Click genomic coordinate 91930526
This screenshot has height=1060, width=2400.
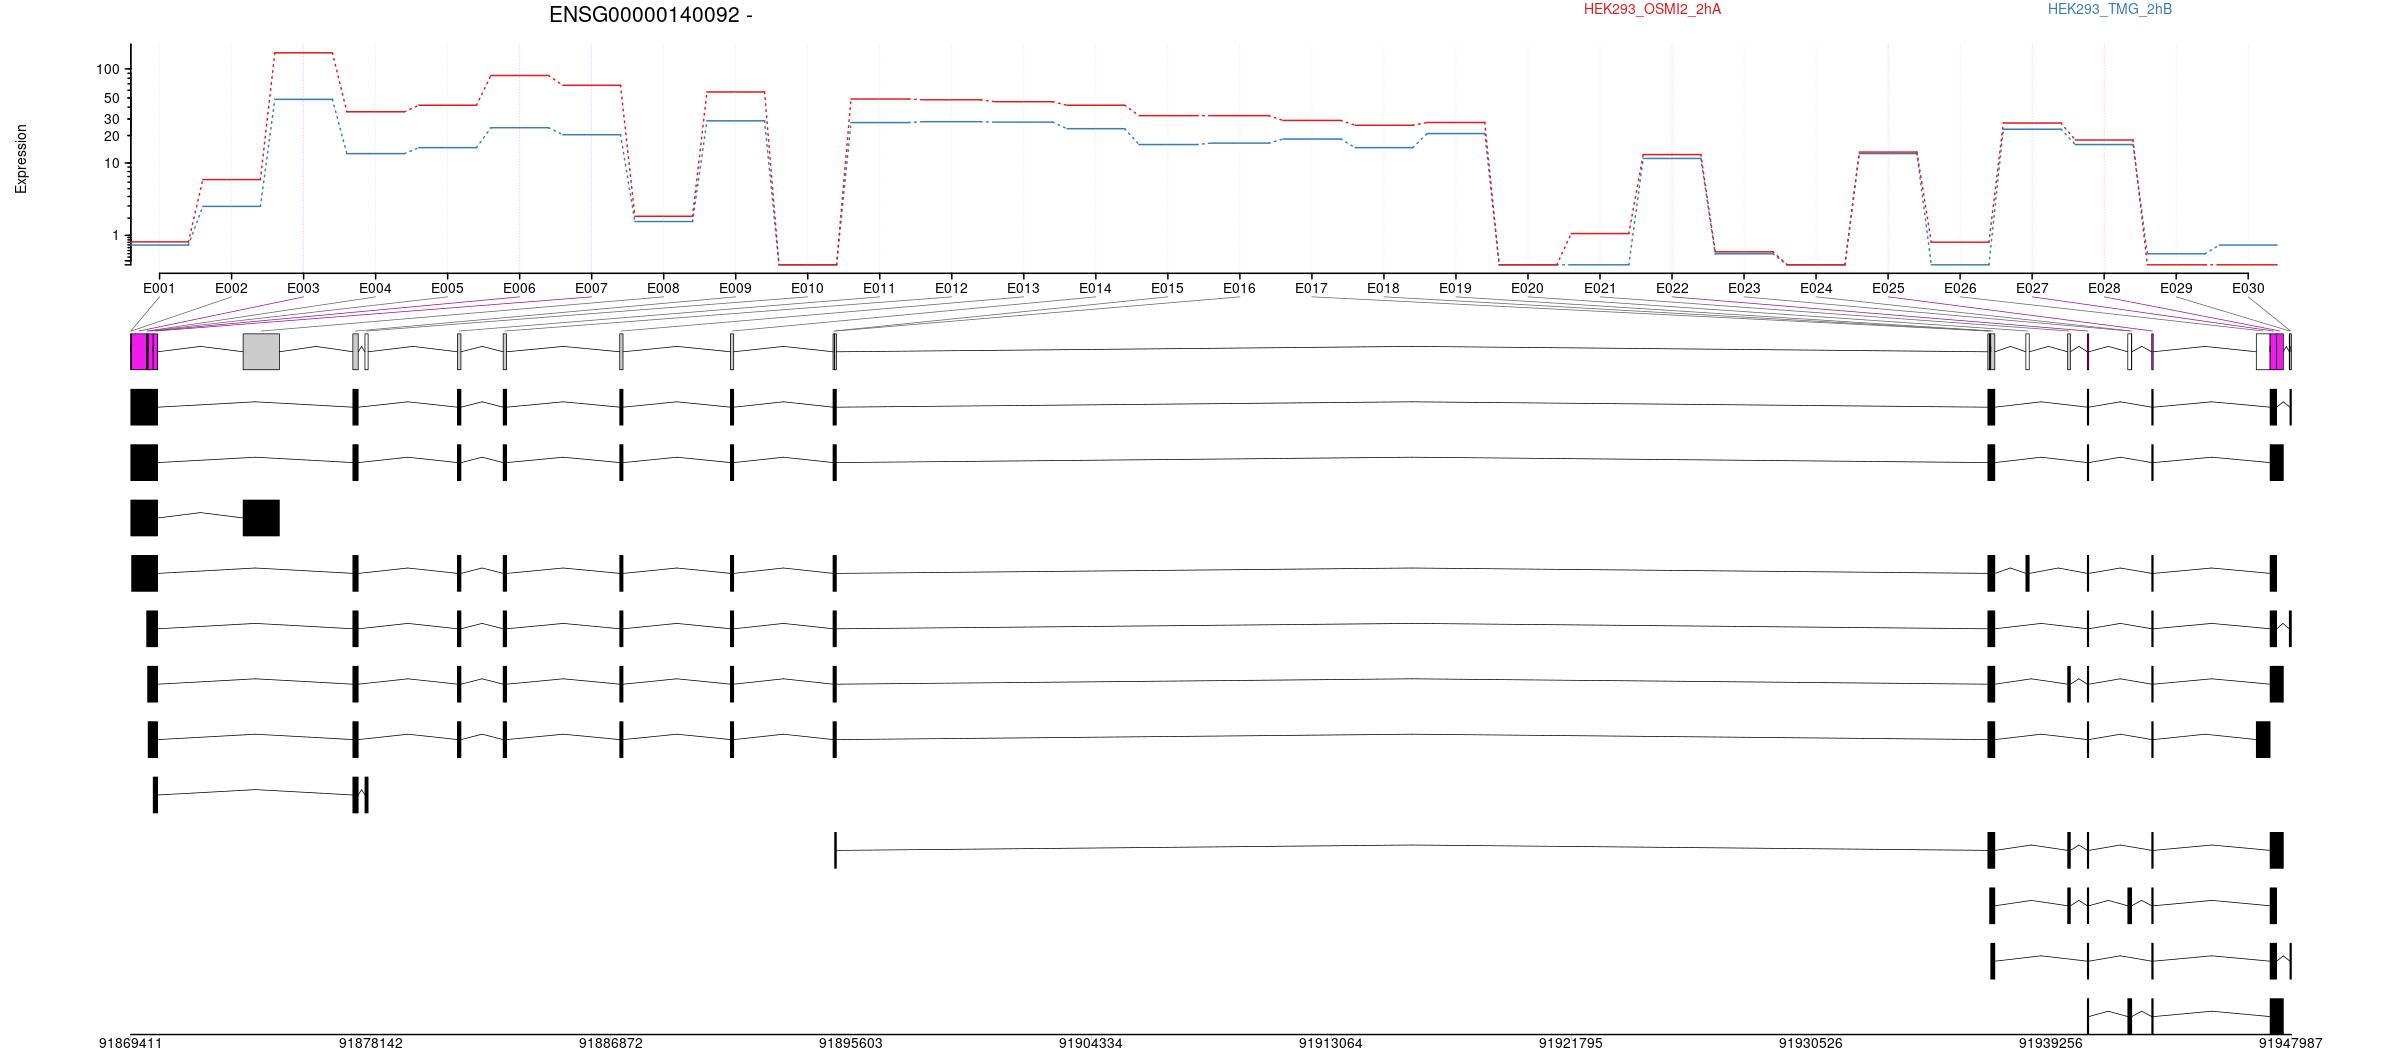click(x=1811, y=1043)
